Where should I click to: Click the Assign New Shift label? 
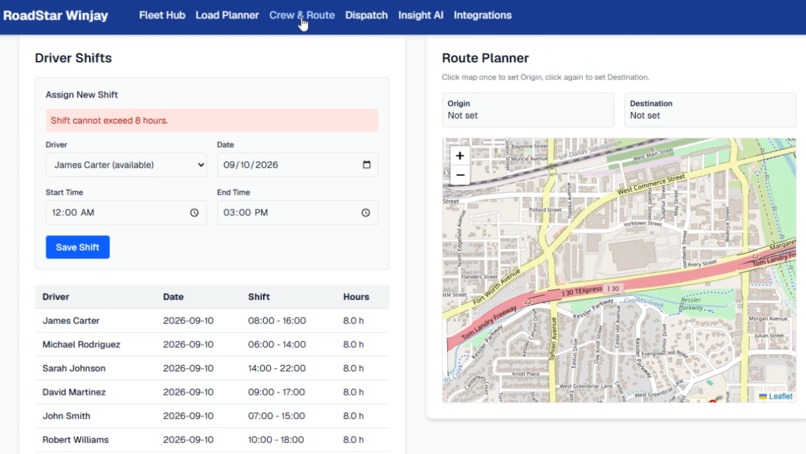click(x=82, y=95)
